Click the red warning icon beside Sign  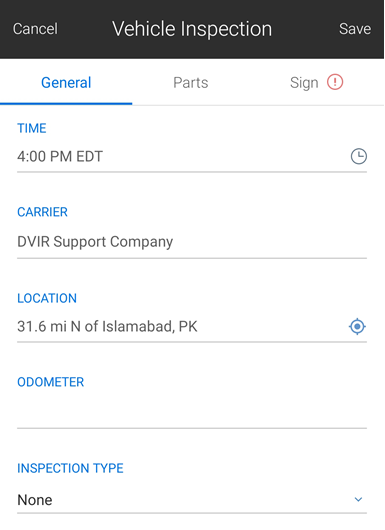point(335,82)
